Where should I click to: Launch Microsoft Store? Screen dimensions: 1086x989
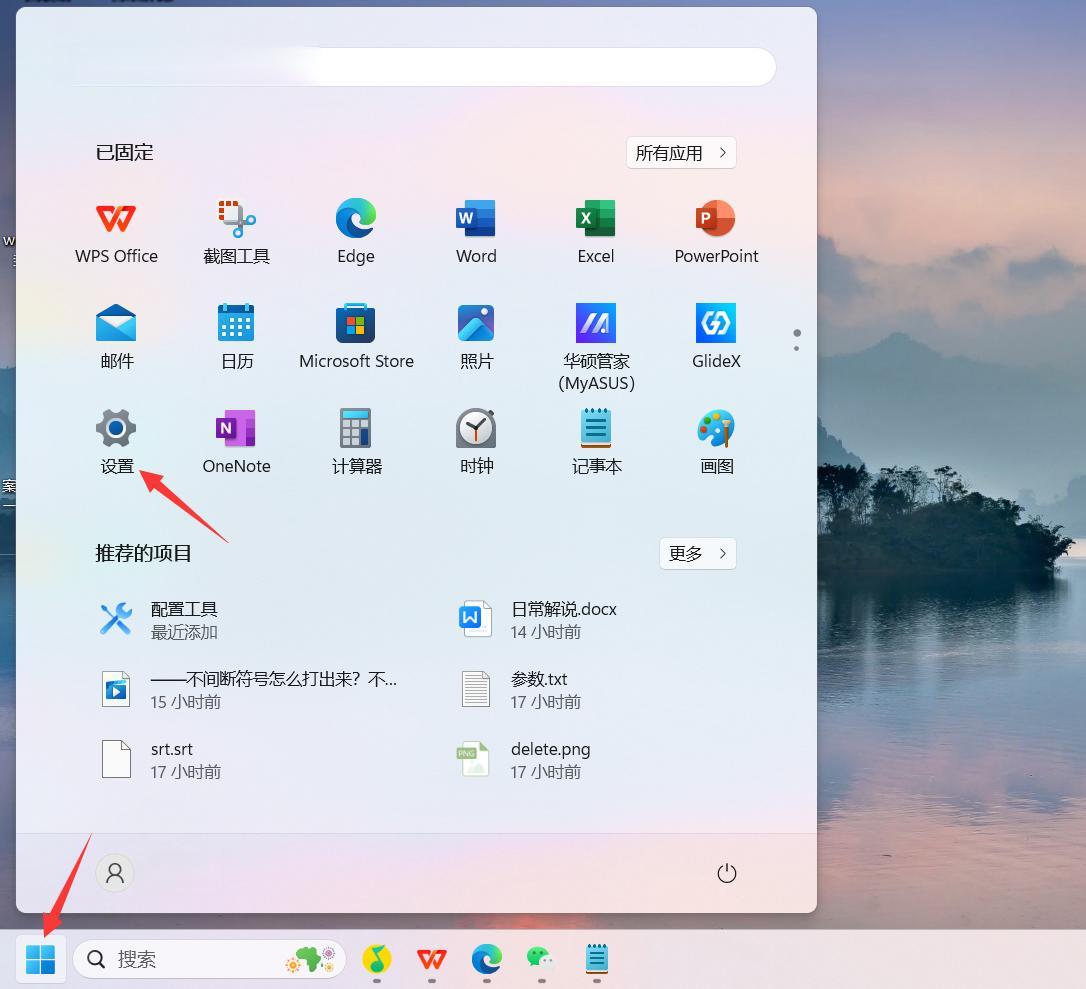(356, 337)
